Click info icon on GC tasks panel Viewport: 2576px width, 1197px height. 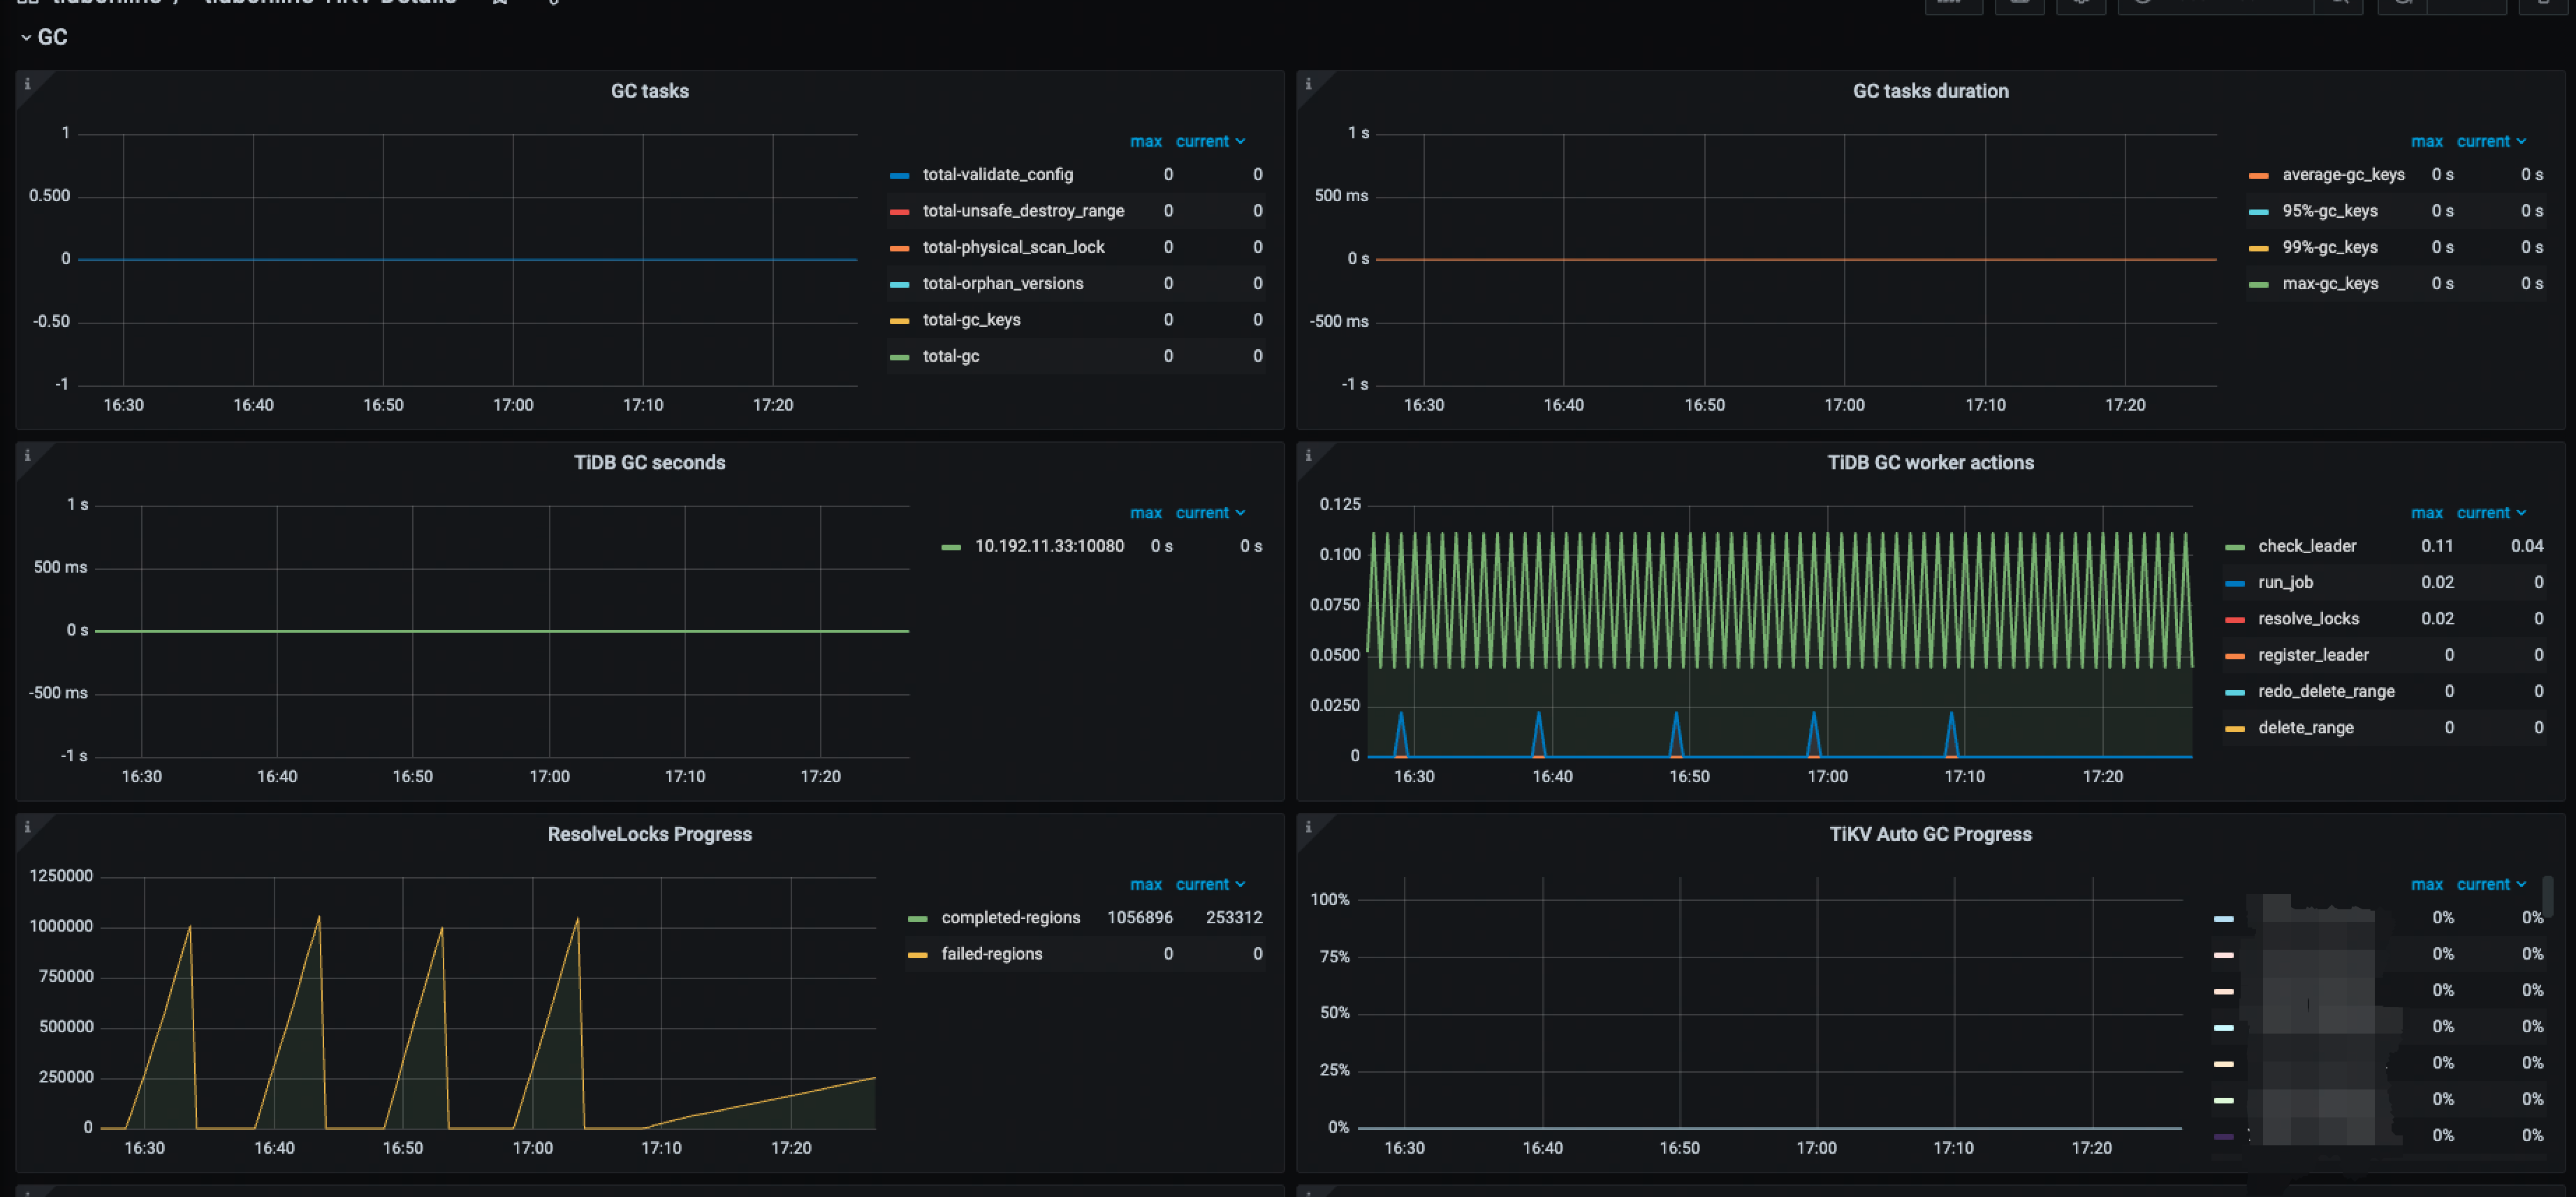click(27, 84)
